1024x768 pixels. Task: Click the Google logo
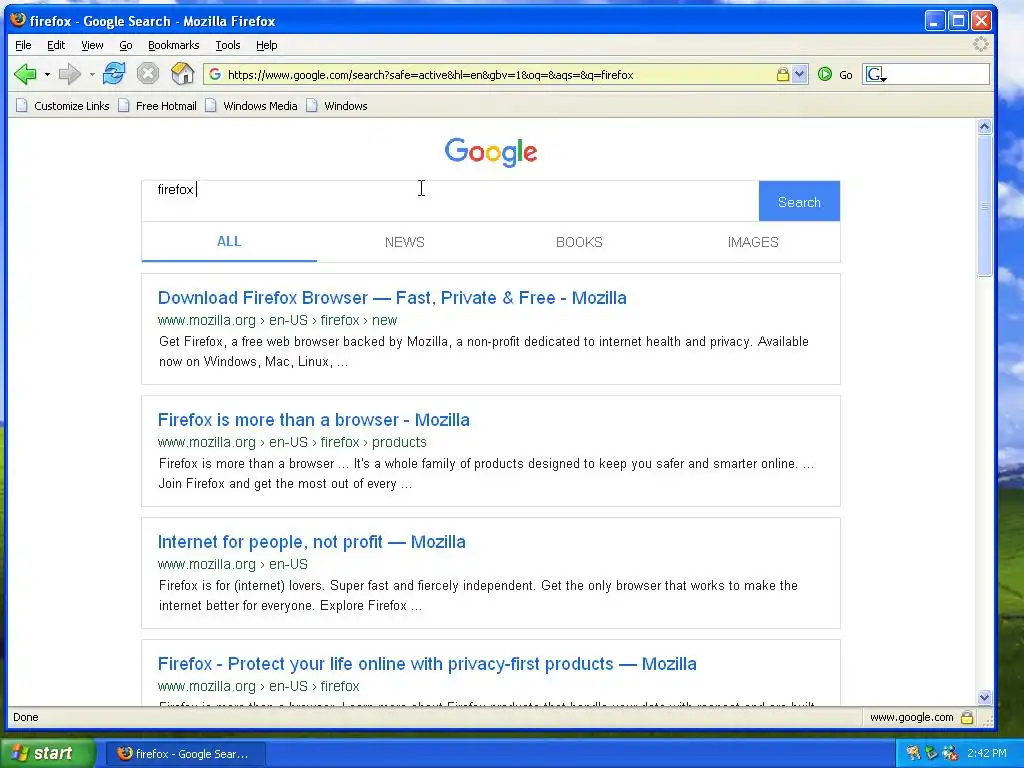(x=491, y=152)
